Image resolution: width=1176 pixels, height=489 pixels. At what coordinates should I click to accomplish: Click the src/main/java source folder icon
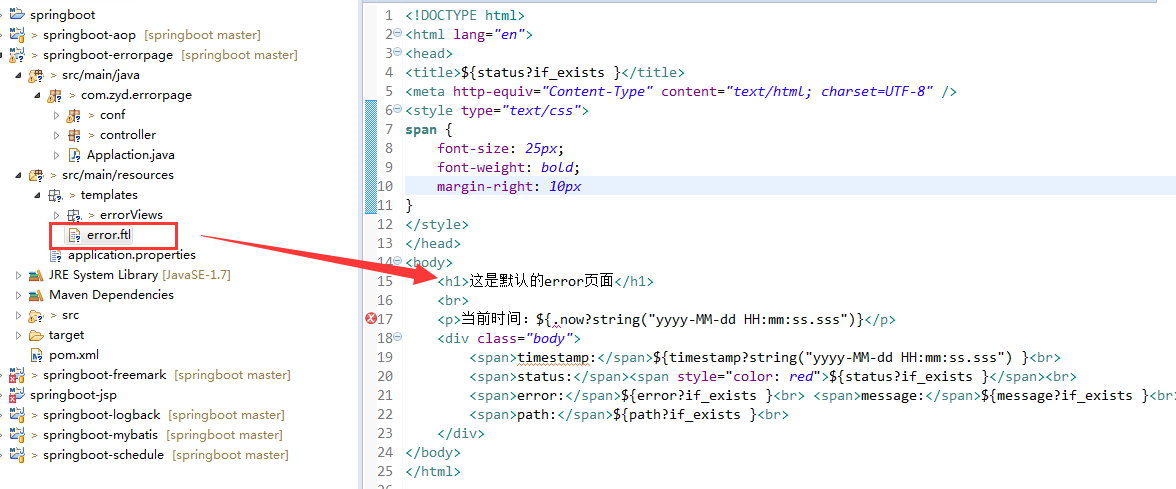click(35, 75)
